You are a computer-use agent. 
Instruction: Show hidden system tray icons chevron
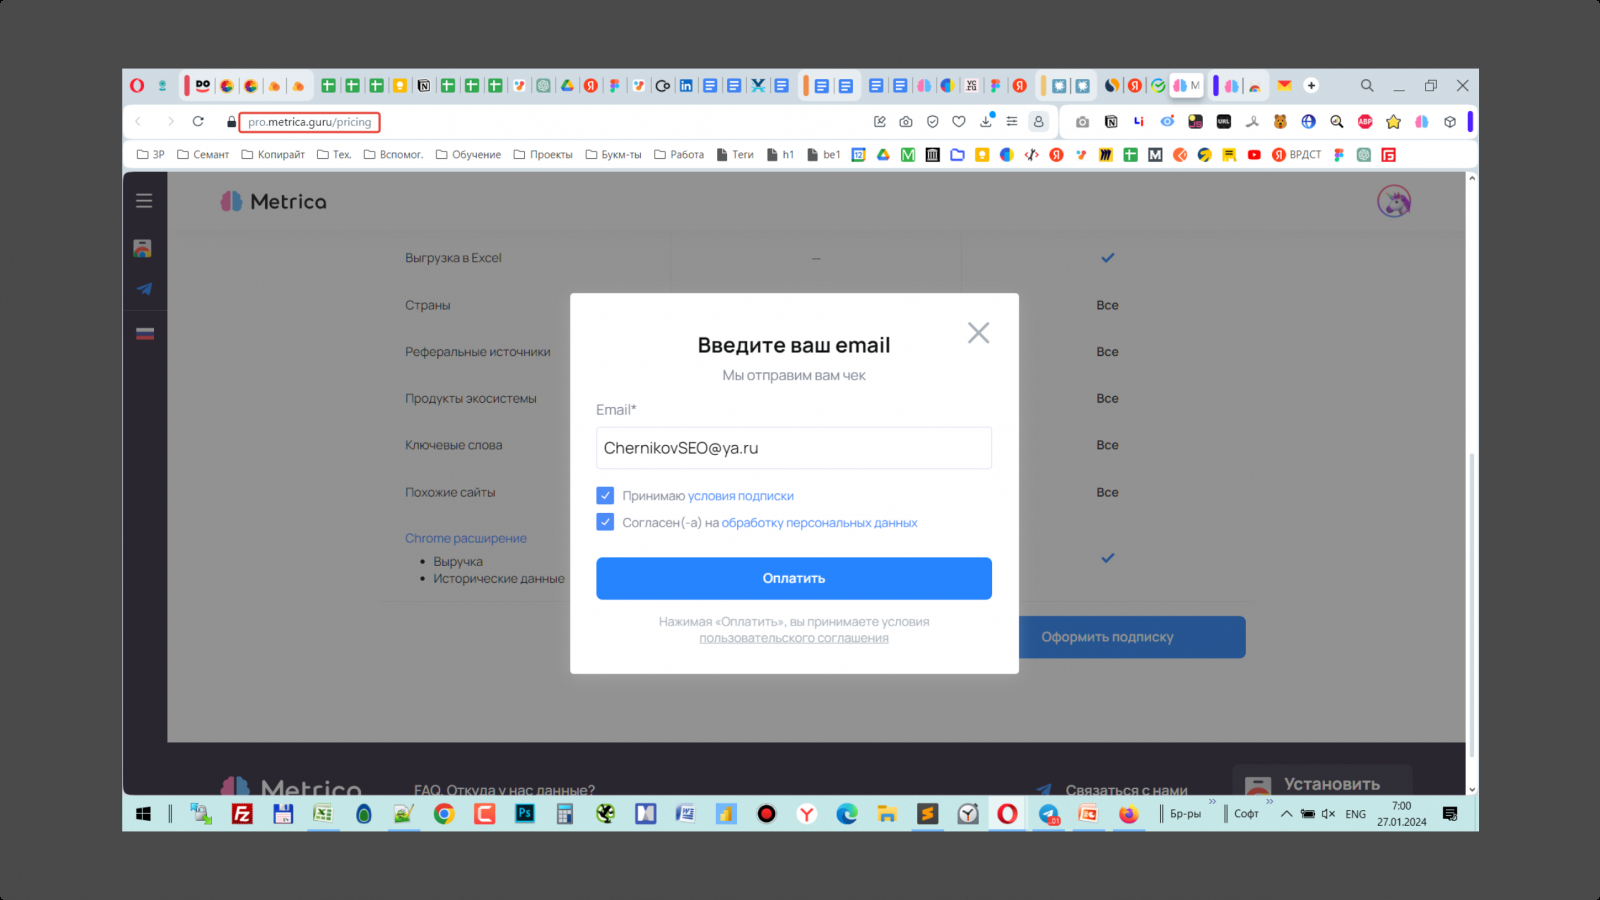pyautogui.click(x=1287, y=814)
